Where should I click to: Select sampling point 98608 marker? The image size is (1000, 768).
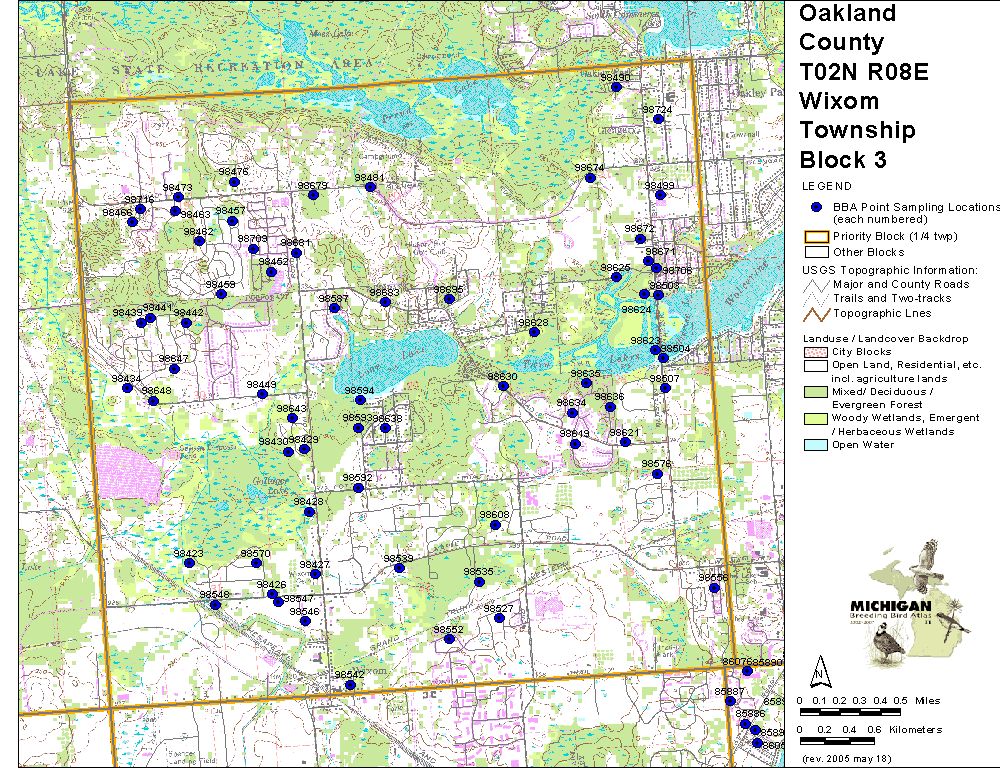[495, 525]
